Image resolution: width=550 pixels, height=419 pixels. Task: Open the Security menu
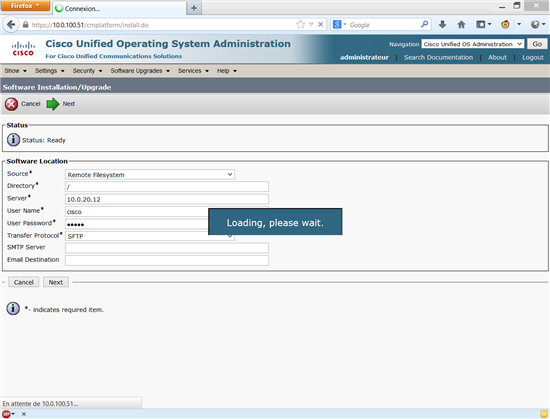coord(87,71)
